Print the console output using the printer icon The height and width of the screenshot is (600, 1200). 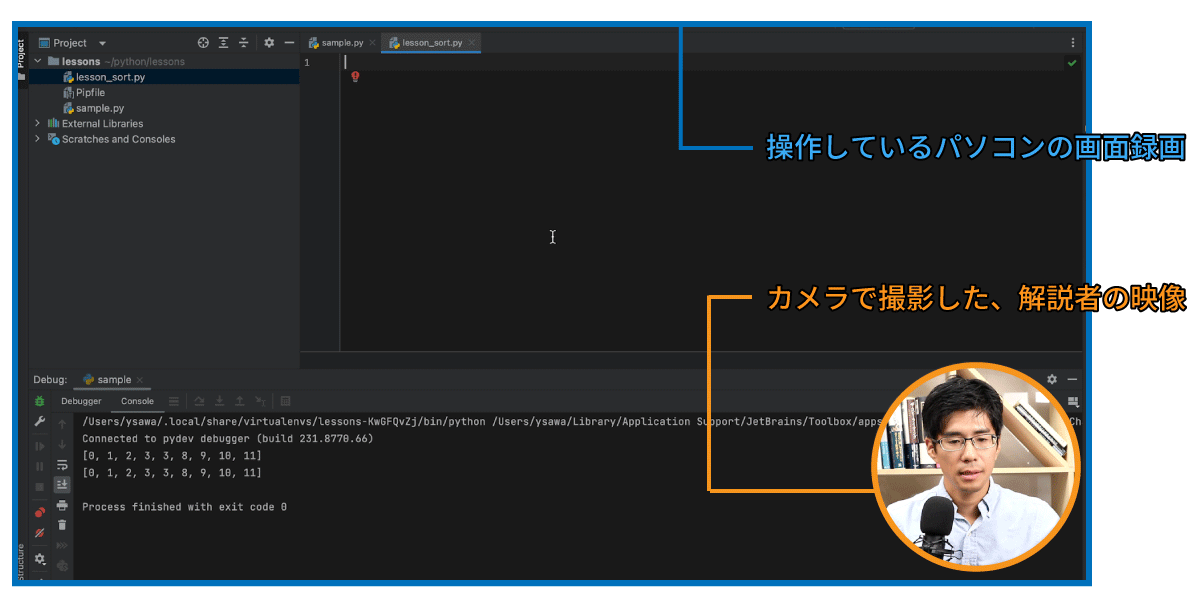(x=62, y=505)
